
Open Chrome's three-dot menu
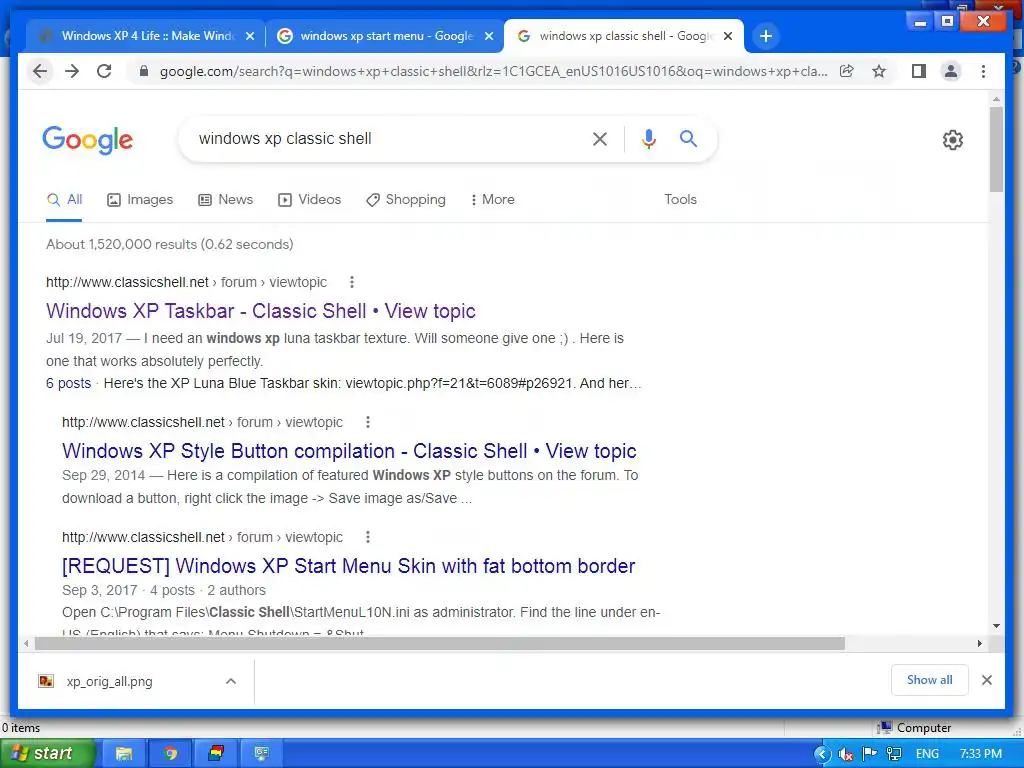984,71
